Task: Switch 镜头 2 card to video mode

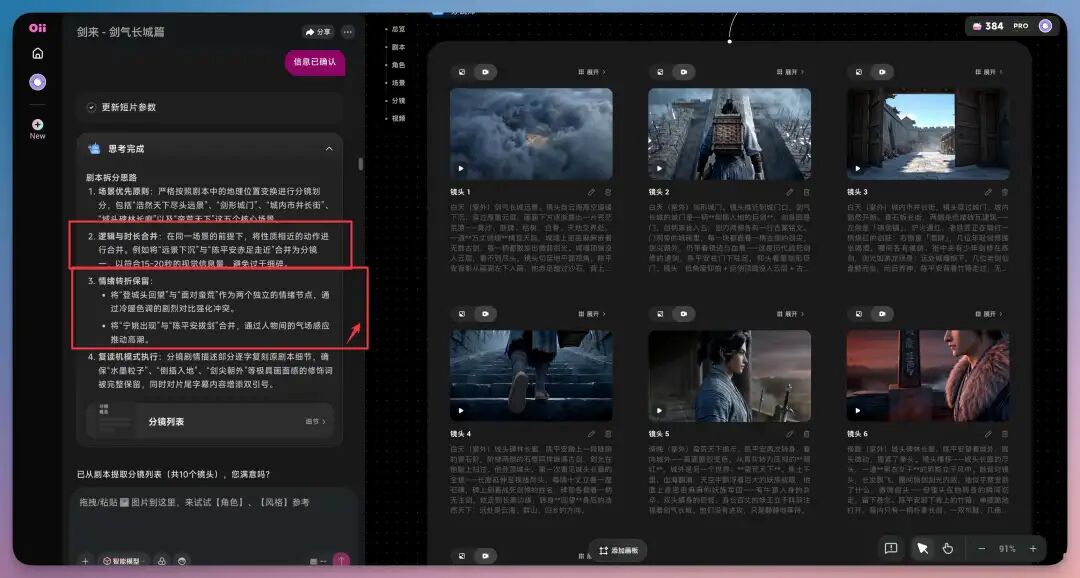Action: pos(683,72)
